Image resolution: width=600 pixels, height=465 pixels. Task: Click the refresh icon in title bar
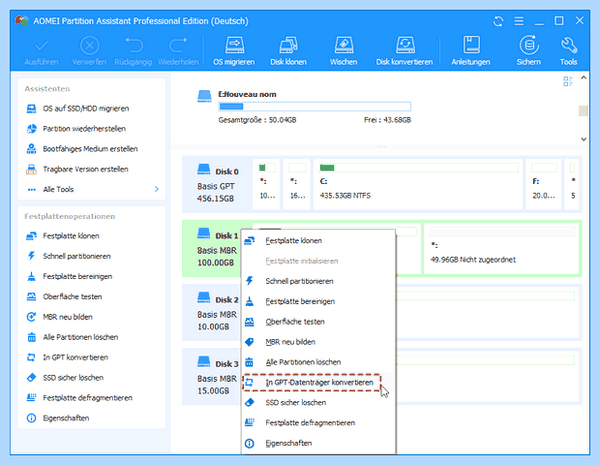[498, 21]
